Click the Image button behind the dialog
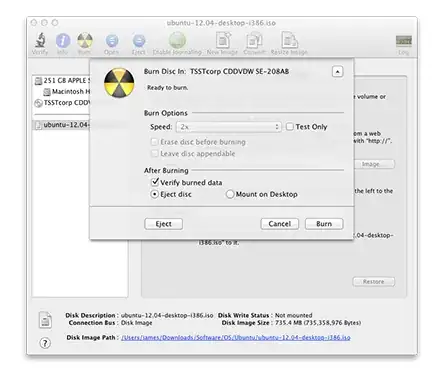This screenshot has height=377, width=444. [x=374, y=164]
